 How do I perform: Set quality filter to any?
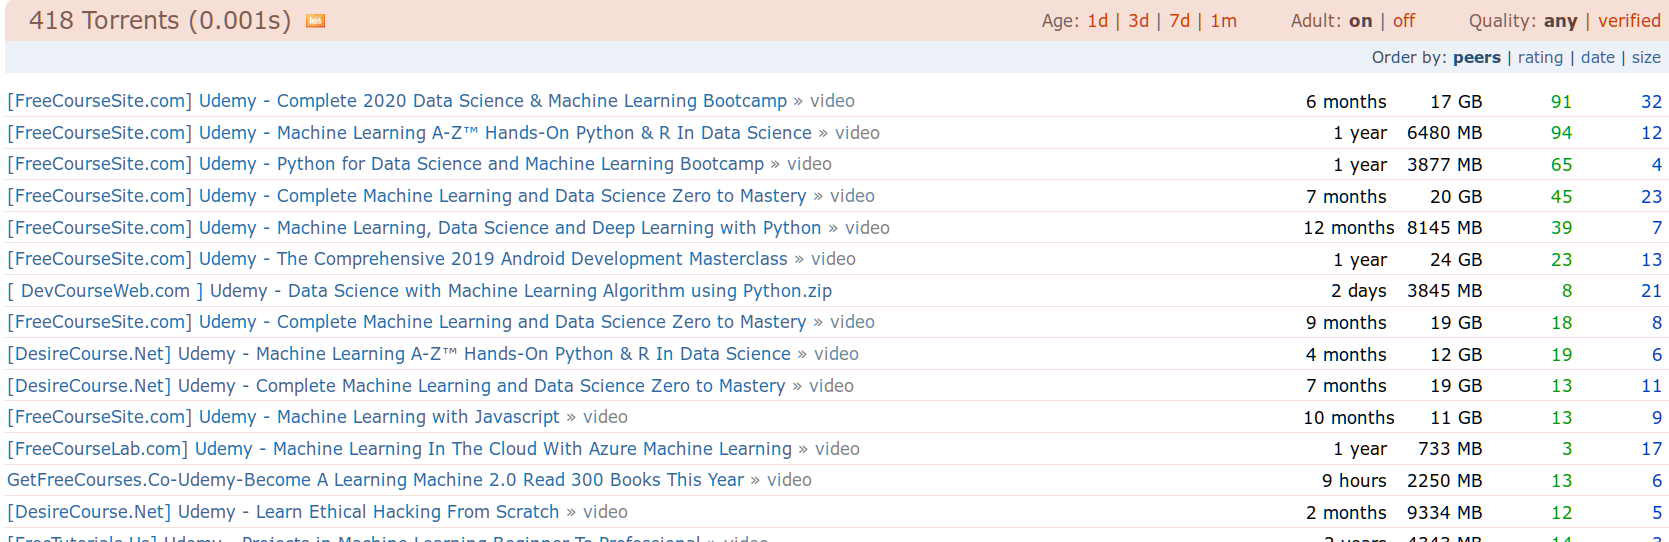pyautogui.click(x=1560, y=21)
